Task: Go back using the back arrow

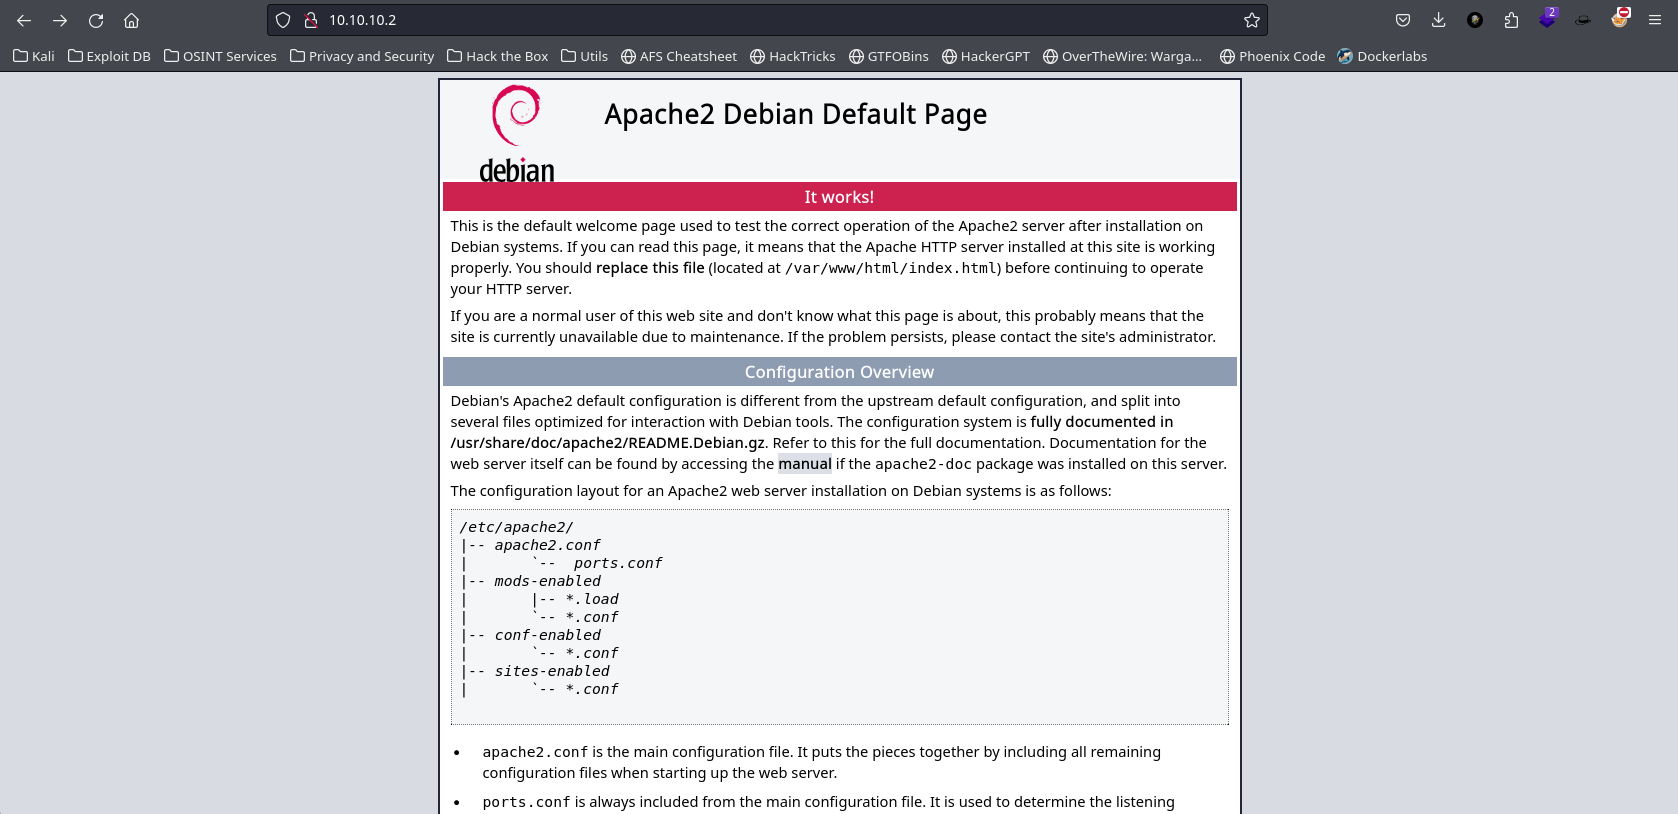Action: tap(24, 20)
